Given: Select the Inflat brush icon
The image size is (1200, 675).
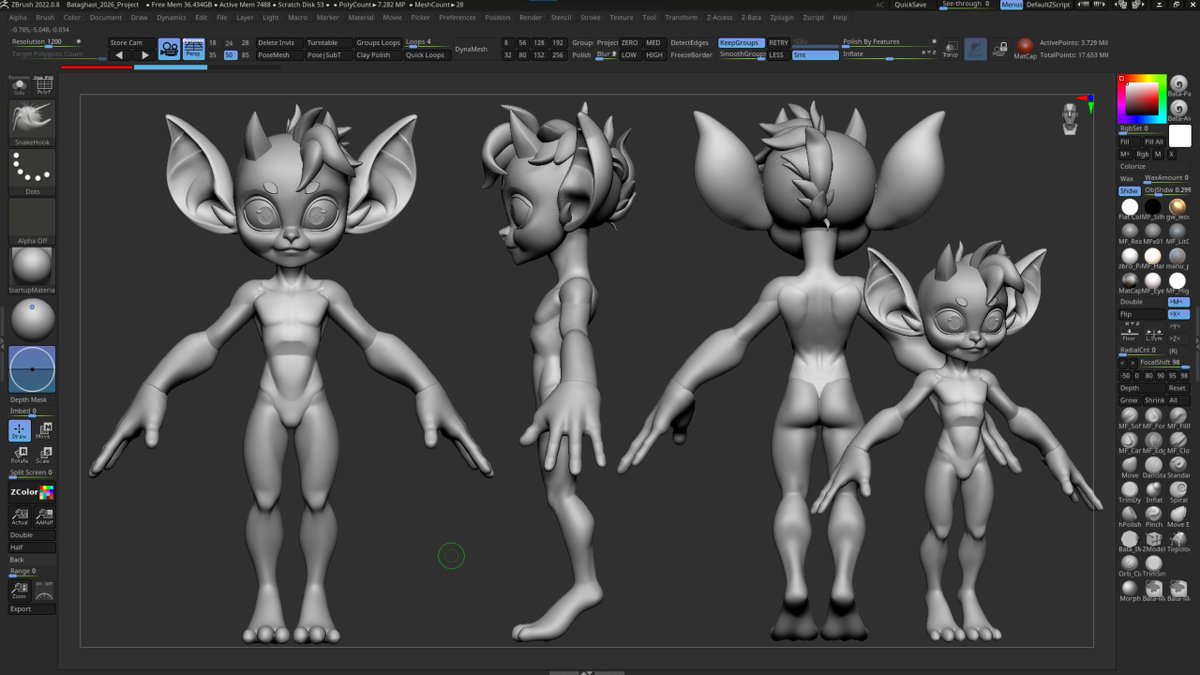Looking at the screenshot, I should coord(1153,491).
